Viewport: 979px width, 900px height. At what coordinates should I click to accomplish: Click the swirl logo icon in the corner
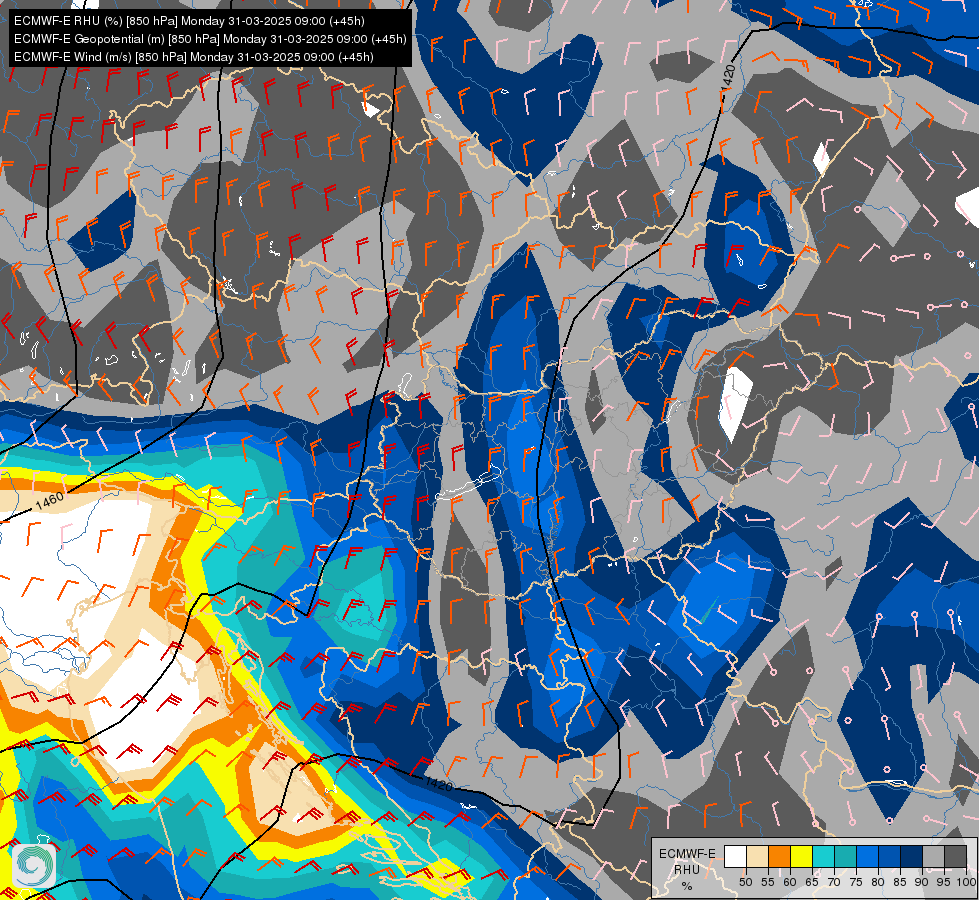click(34, 866)
